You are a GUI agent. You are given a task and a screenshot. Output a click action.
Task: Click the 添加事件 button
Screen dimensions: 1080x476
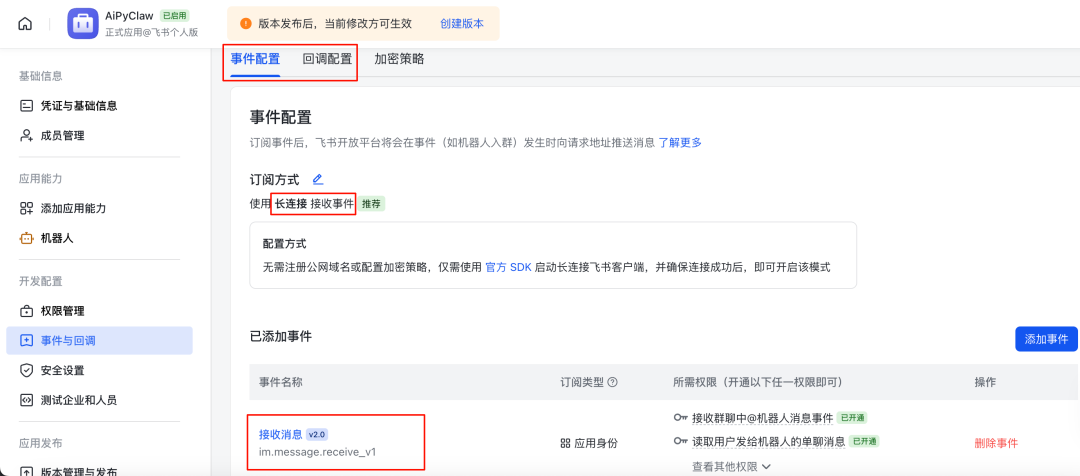click(1046, 339)
